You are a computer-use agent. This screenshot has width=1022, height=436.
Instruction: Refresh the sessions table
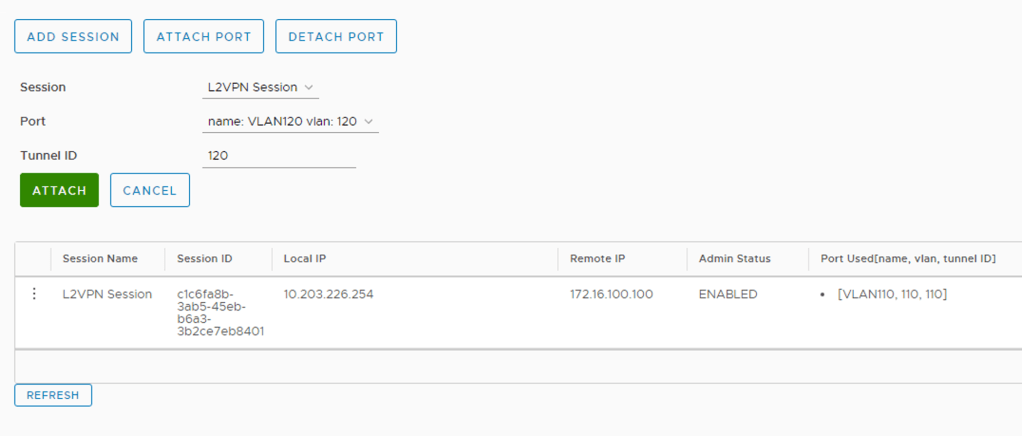click(53, 395)
